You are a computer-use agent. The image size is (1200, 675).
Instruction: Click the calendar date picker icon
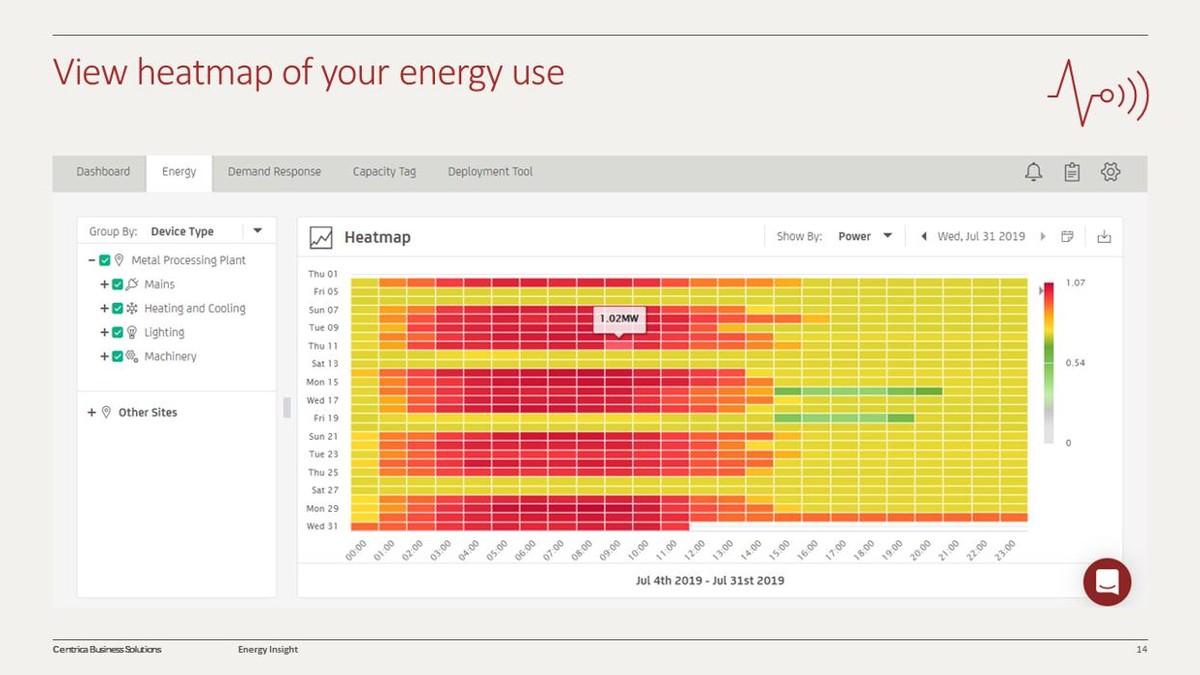(x=1067, y=237)
